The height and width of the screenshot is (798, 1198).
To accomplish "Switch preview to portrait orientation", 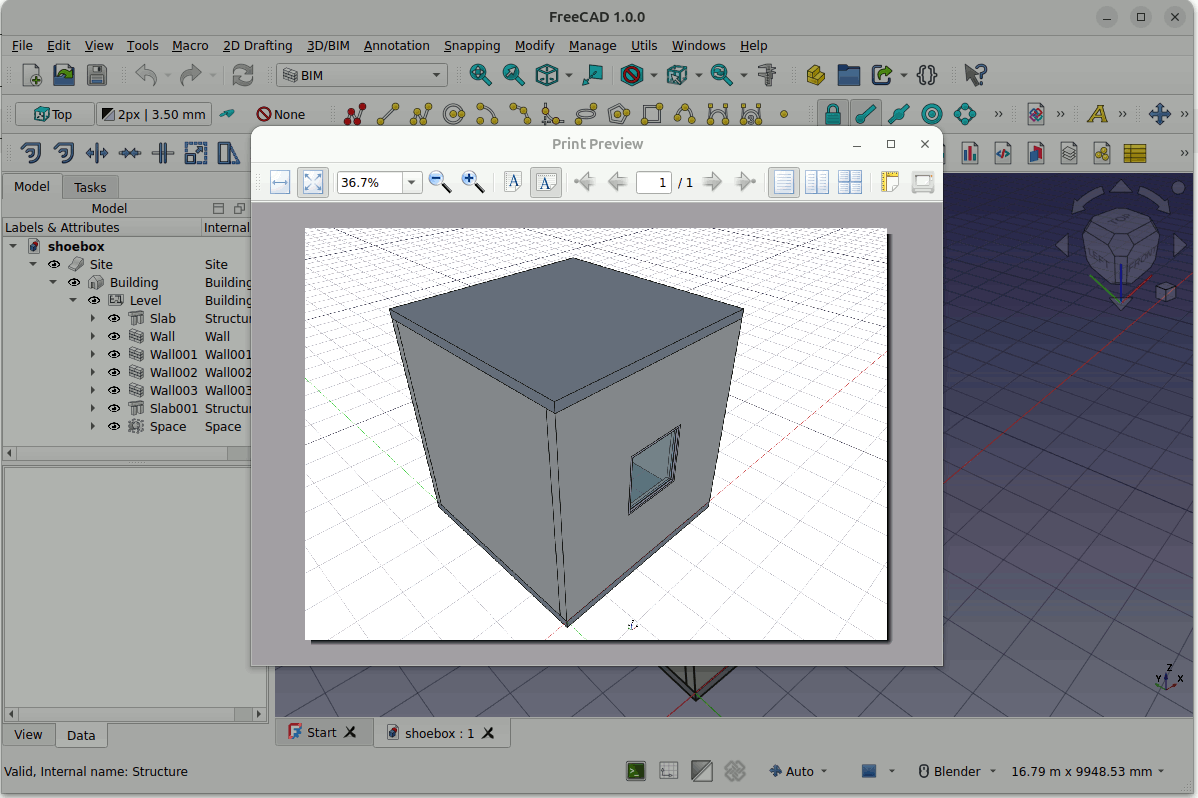I will [x=513, y=182].
